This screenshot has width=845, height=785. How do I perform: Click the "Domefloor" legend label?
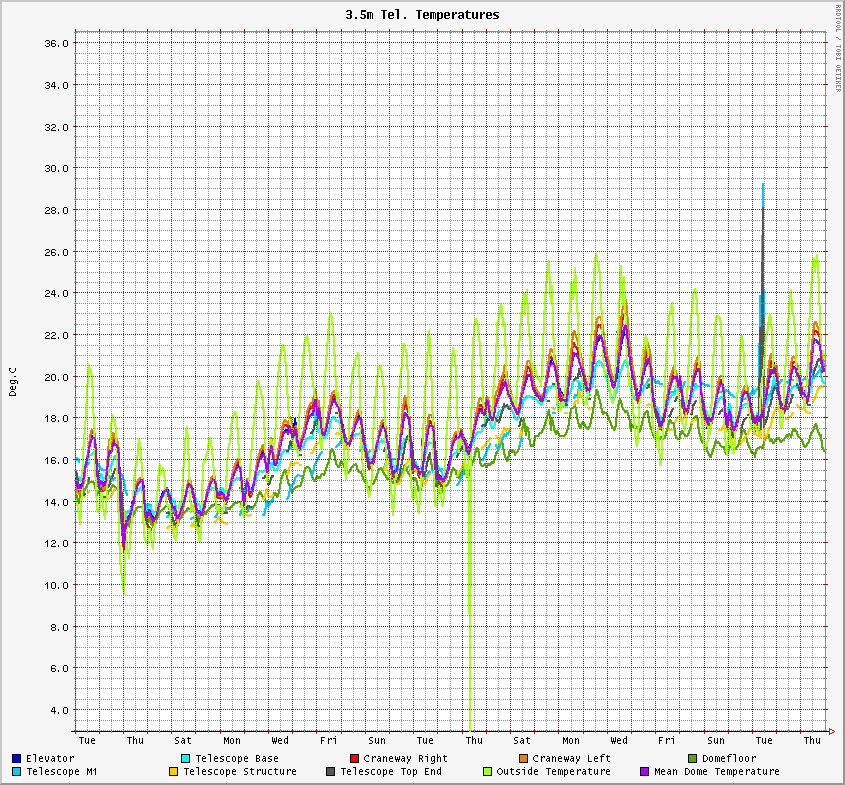[729, 759]
